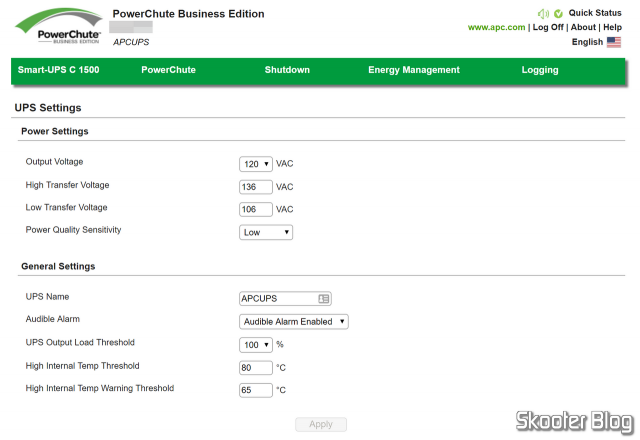640x440 pixels.
Task: Click the PowerChute Business Edition title text
Action: (189, 14)
